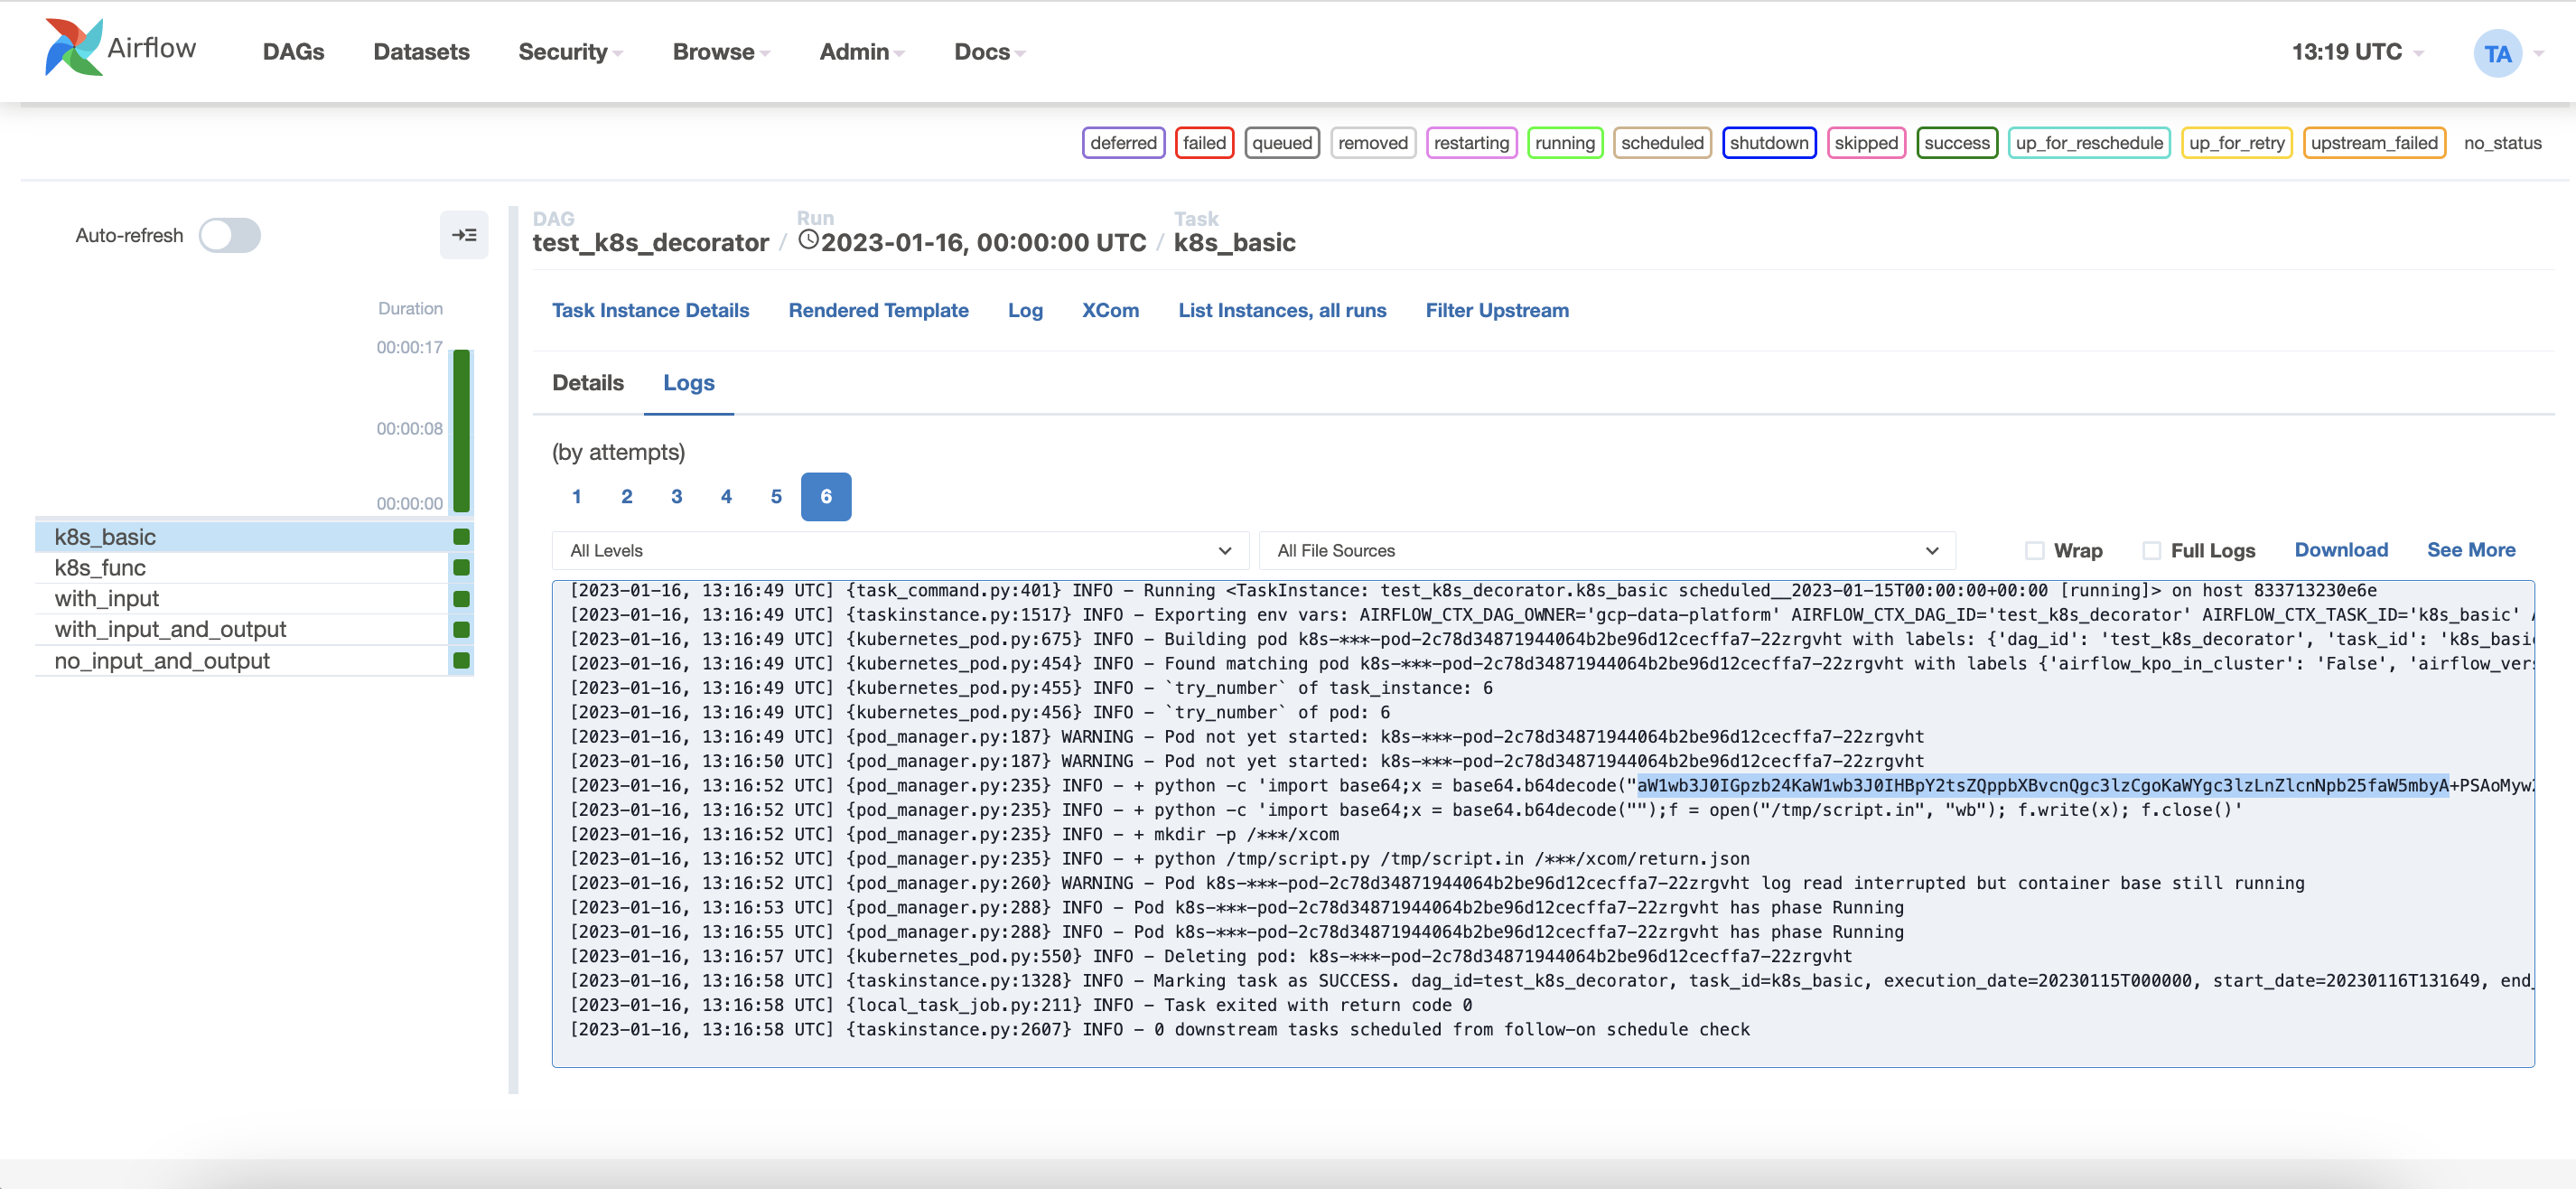Collapse the grid panel with arrow icon

click(464, 235)
